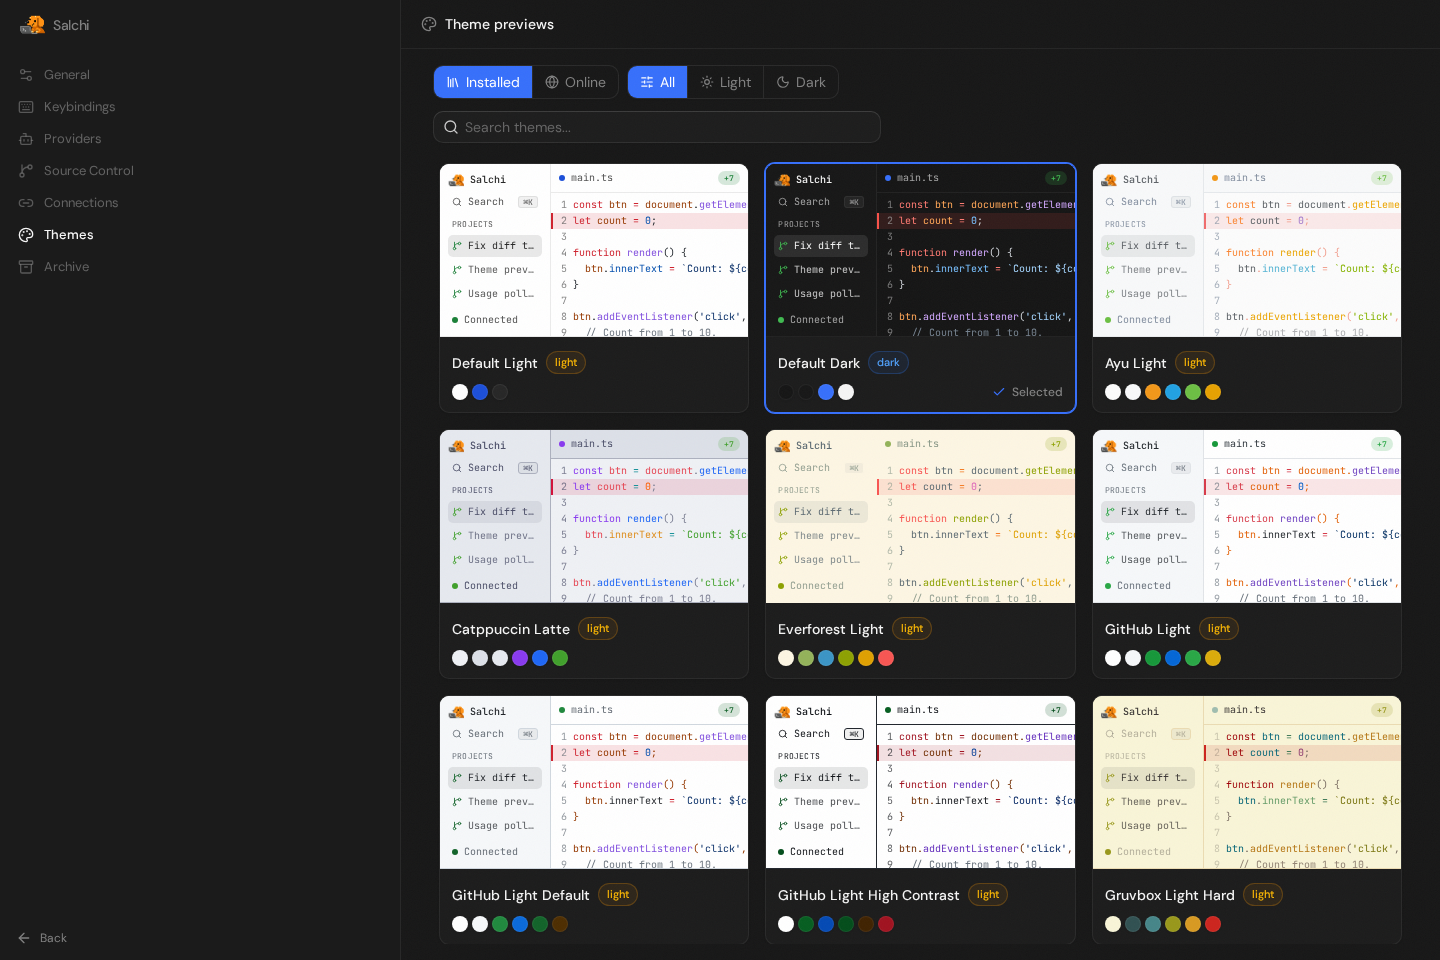
Task: Click brown swatch under GitHub Light Default
Action: click(x=560, y=924)
